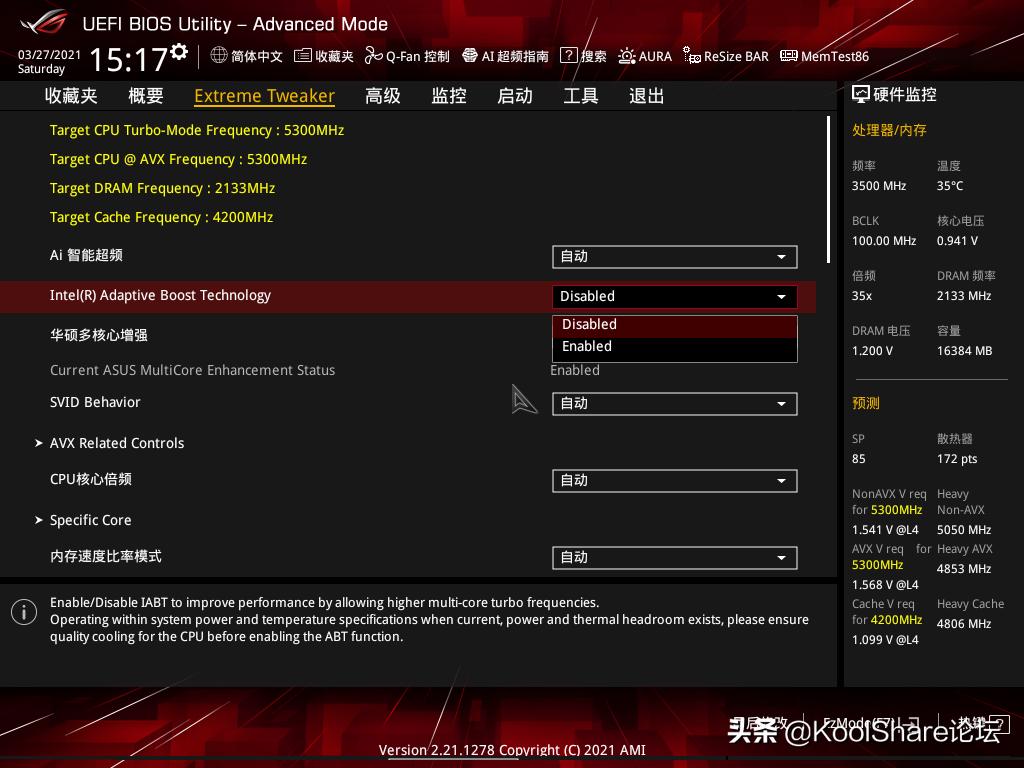The image size is (1024, 768).
Task: Click the info icon beside help text
Action: coord(24,612)
